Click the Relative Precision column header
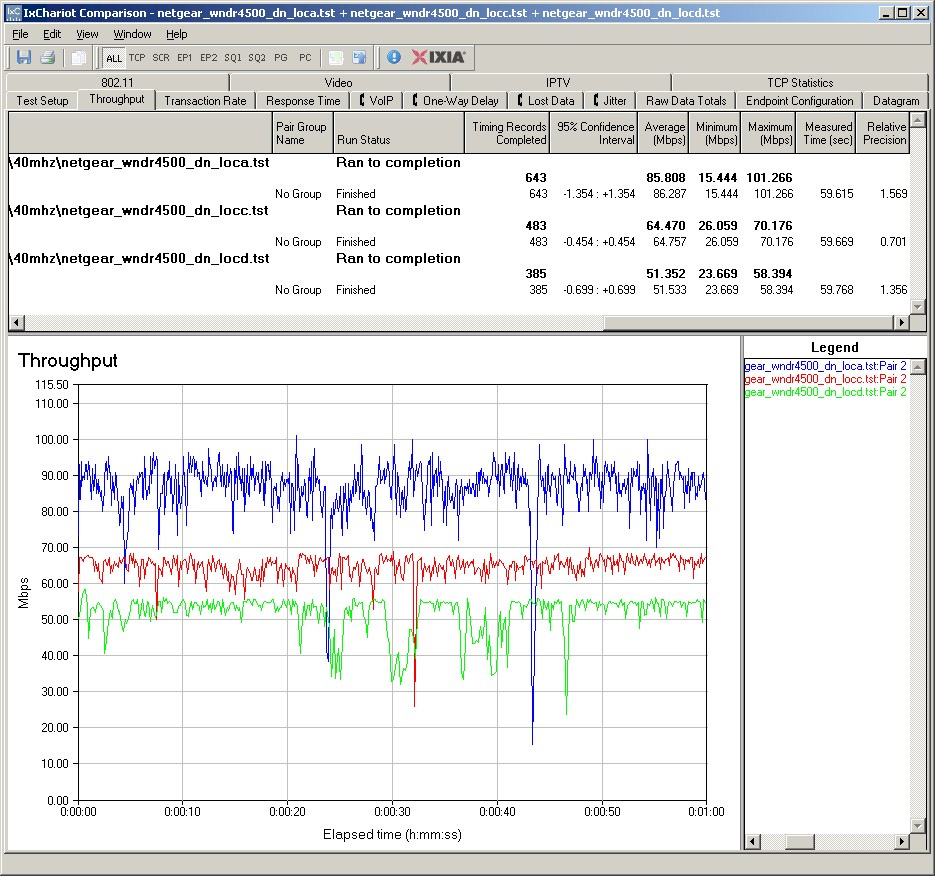This screenshot has height=876, width=935. (883, 133)
